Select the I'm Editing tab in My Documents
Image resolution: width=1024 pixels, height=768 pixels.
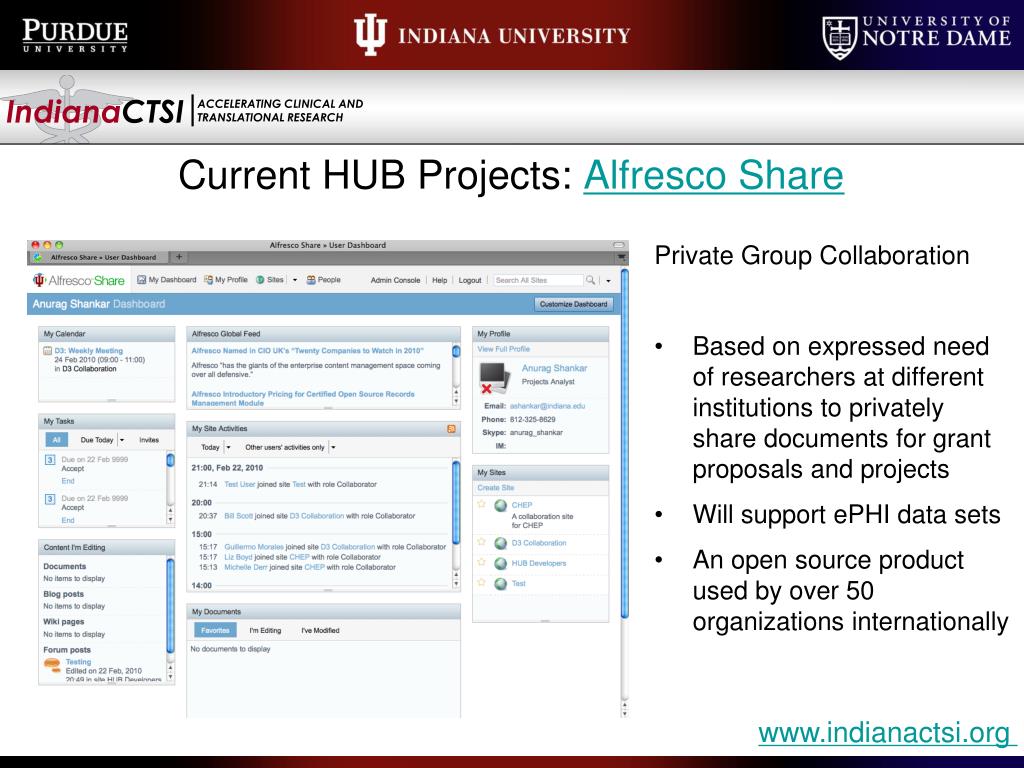pos(265,631)
